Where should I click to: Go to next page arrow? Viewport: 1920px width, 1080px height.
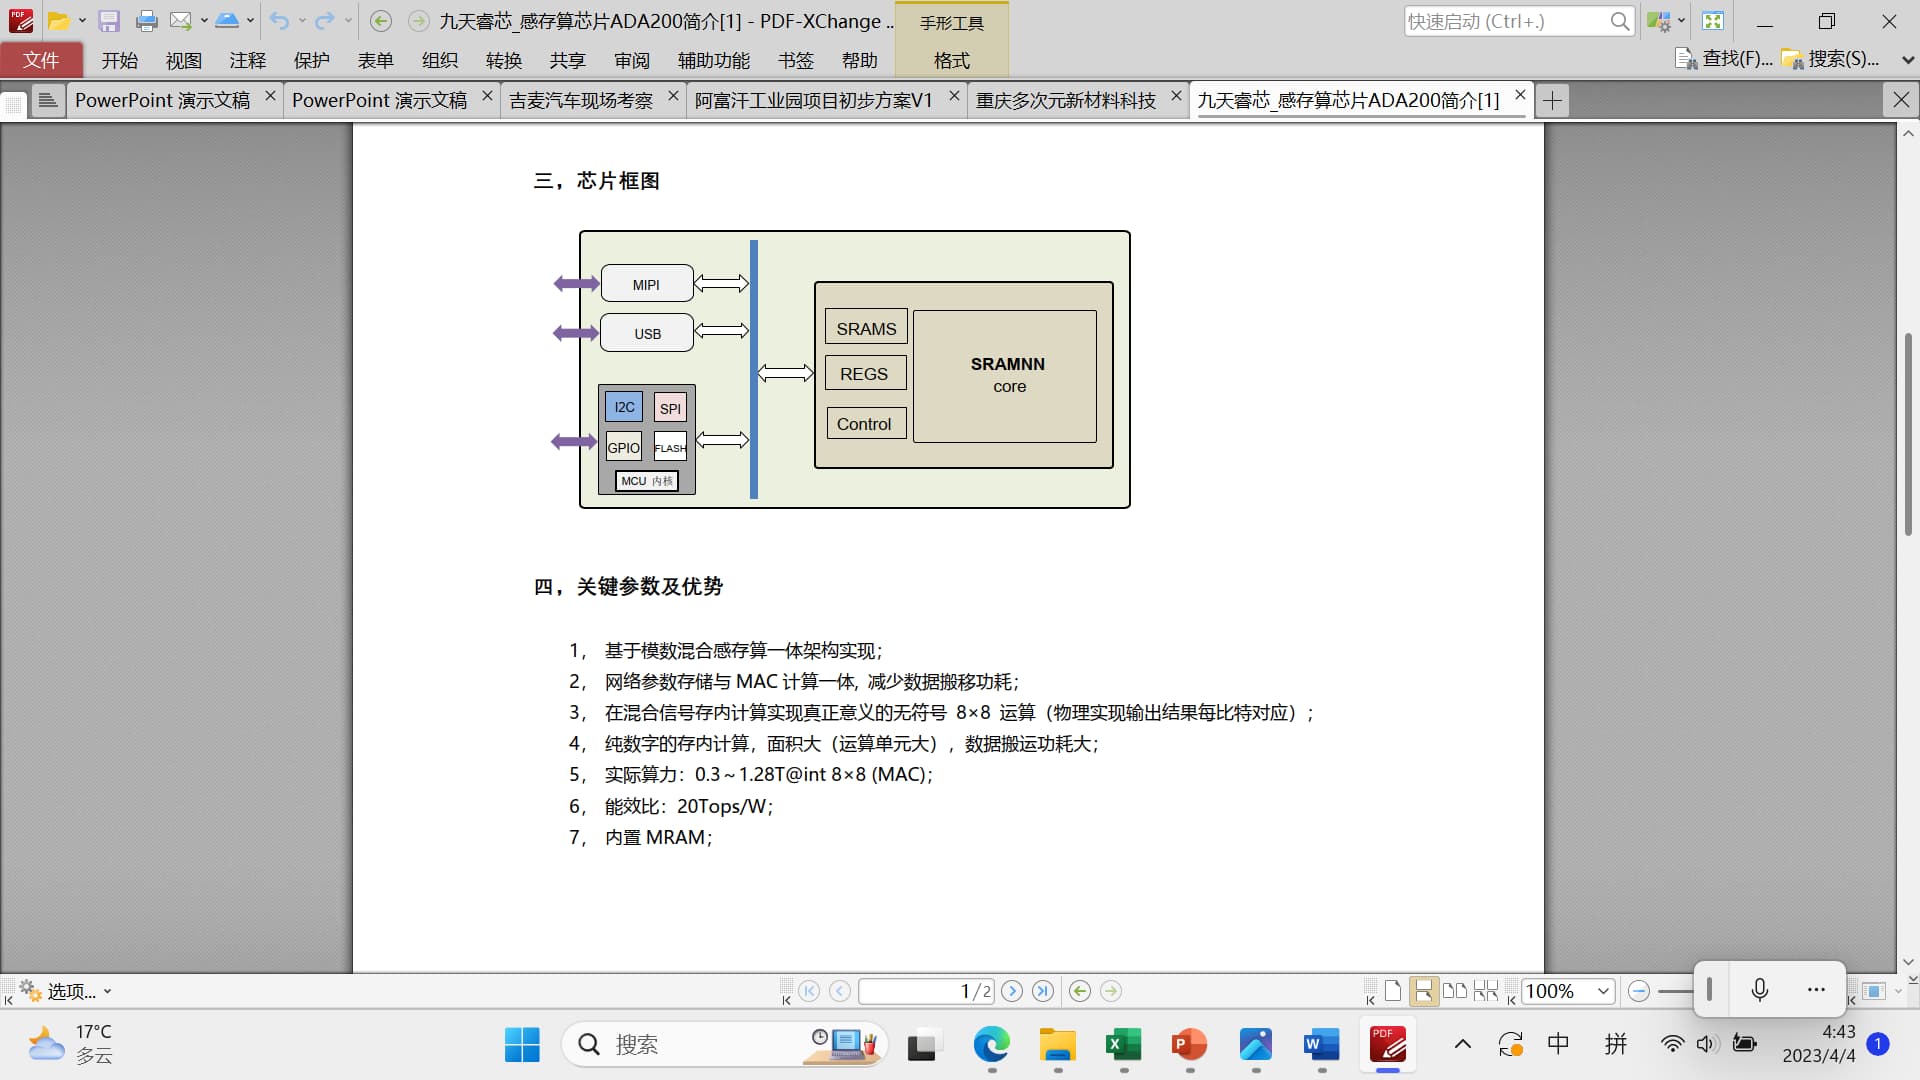click(1012, 991)
